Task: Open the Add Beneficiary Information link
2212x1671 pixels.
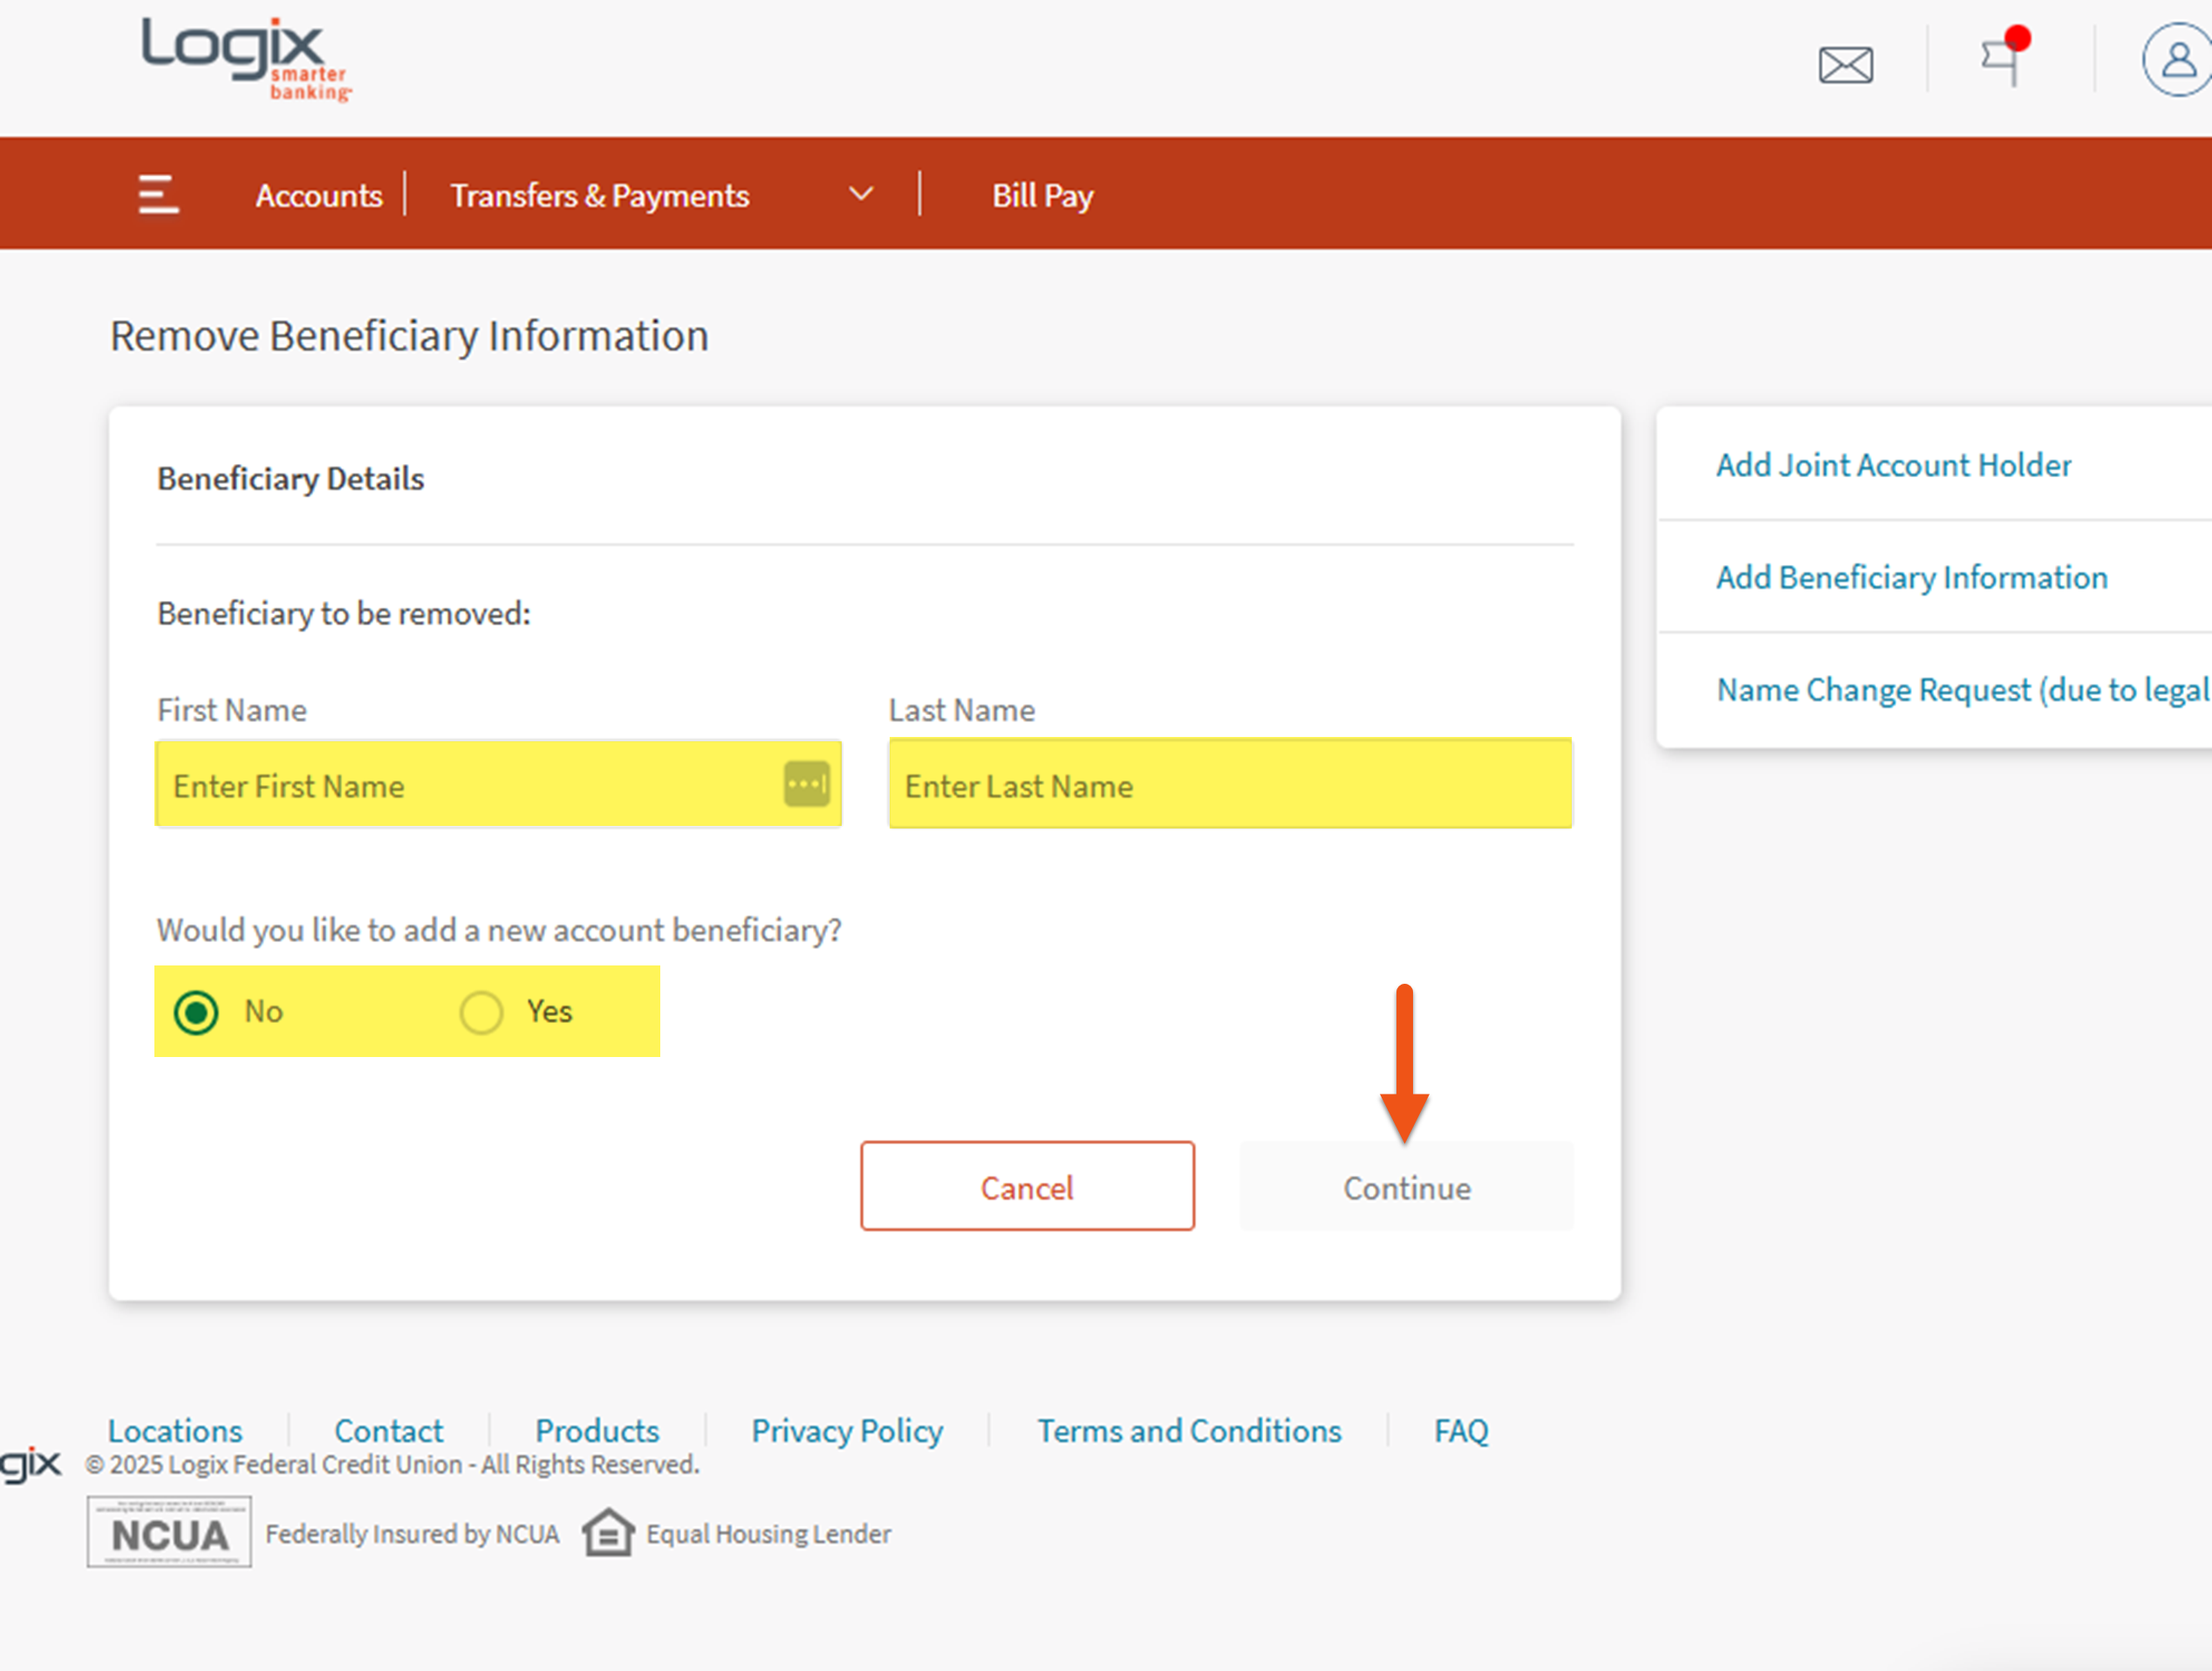Action: click(x=1911, y=577)
